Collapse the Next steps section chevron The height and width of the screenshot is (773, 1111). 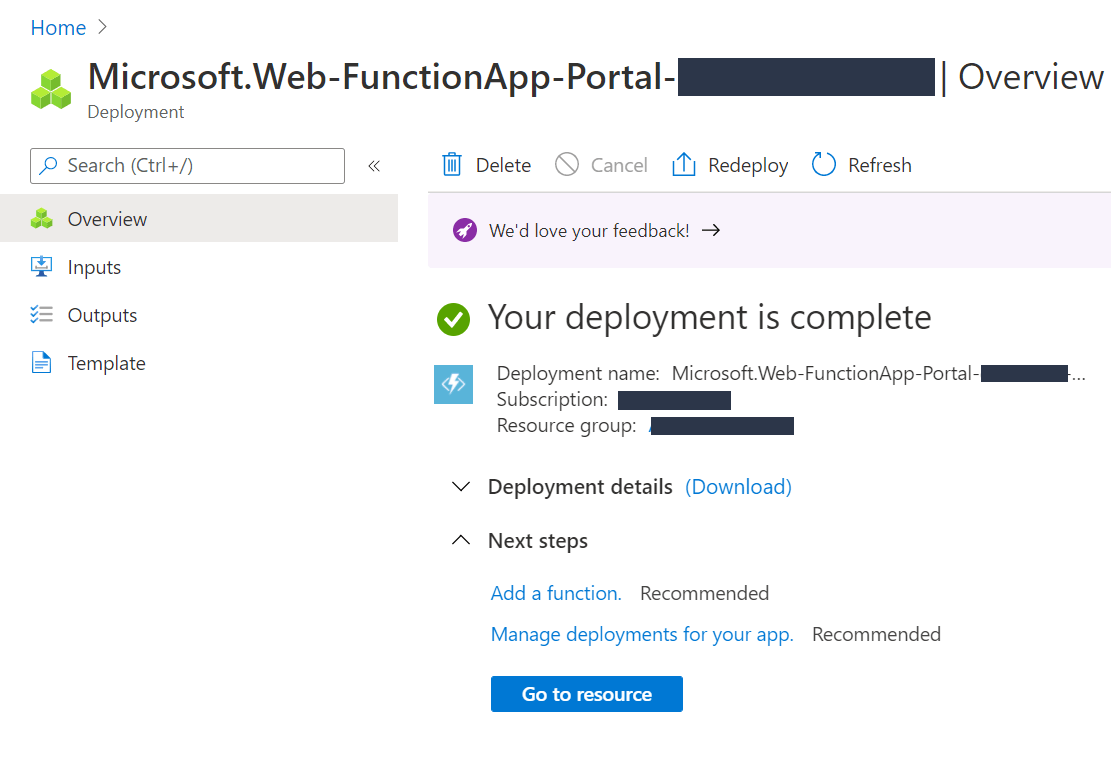461,541
